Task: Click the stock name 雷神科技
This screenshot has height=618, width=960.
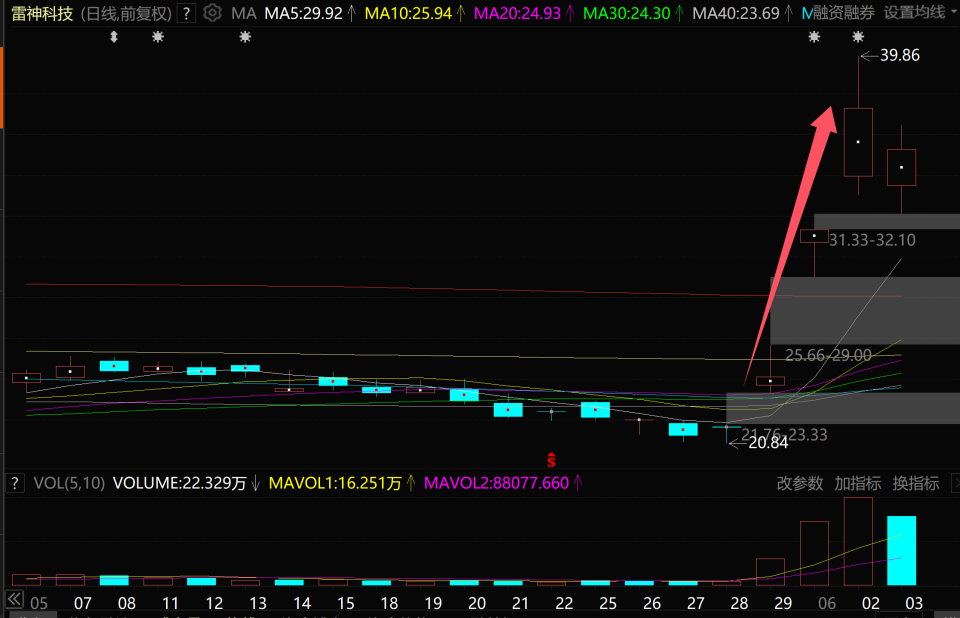Action: [x=42, y=13]
